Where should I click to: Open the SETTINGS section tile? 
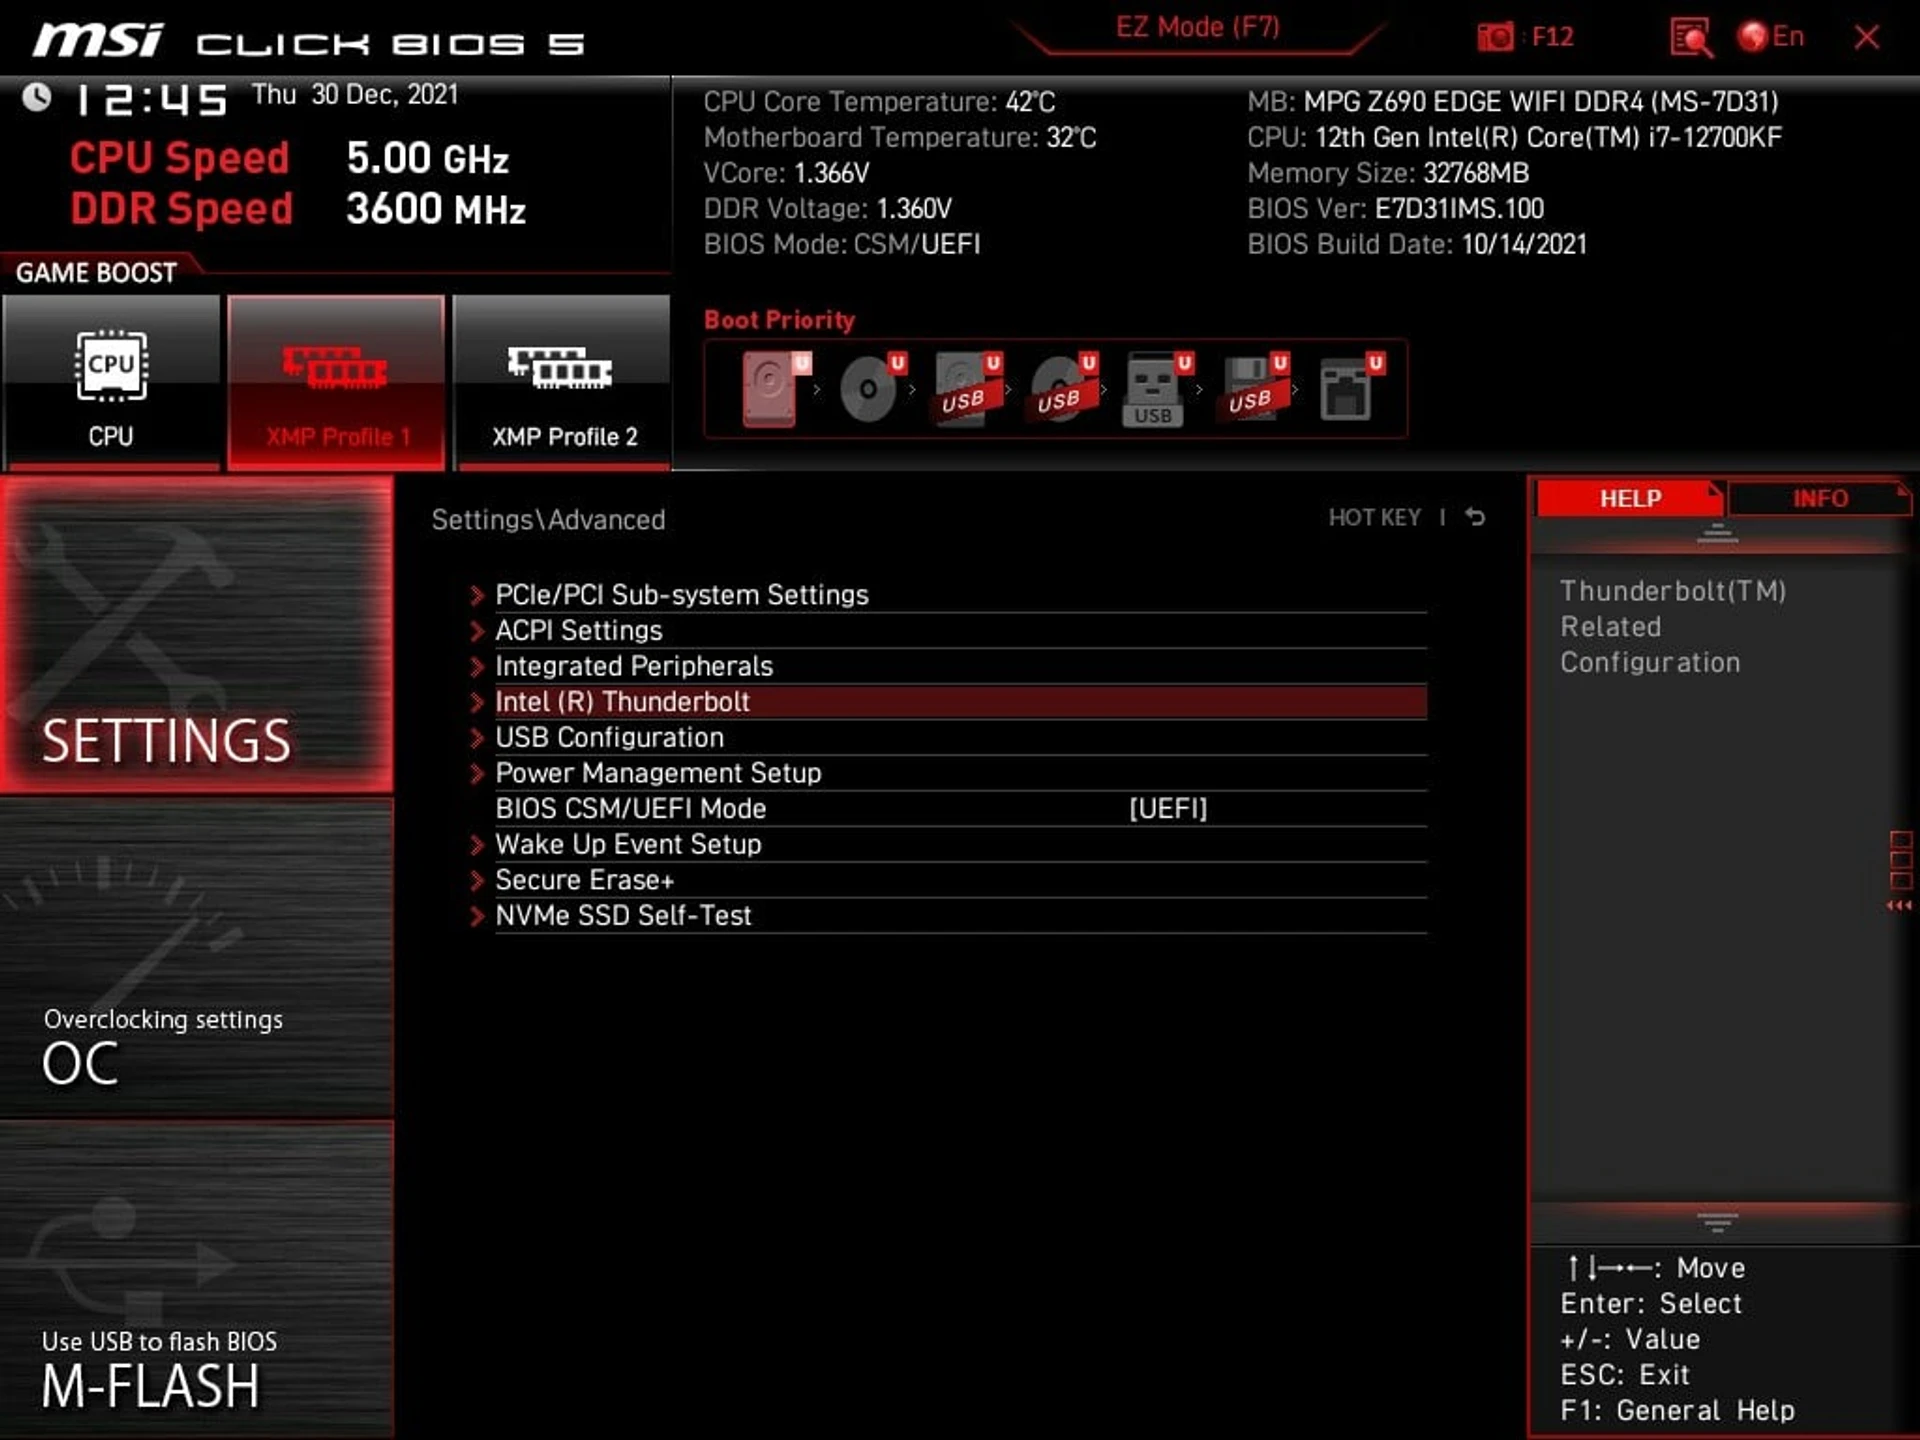[x=197, y=634]
